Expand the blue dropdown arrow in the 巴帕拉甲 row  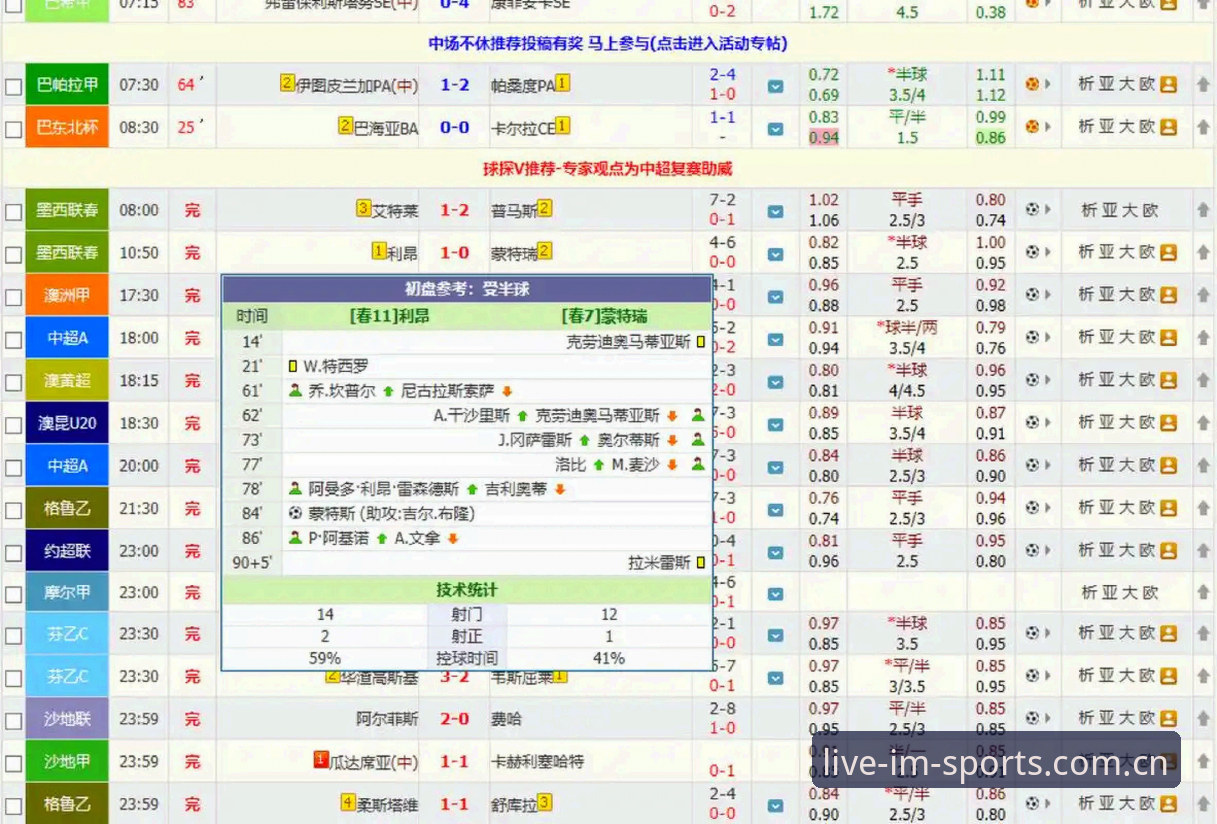click(x=775, y=87)
